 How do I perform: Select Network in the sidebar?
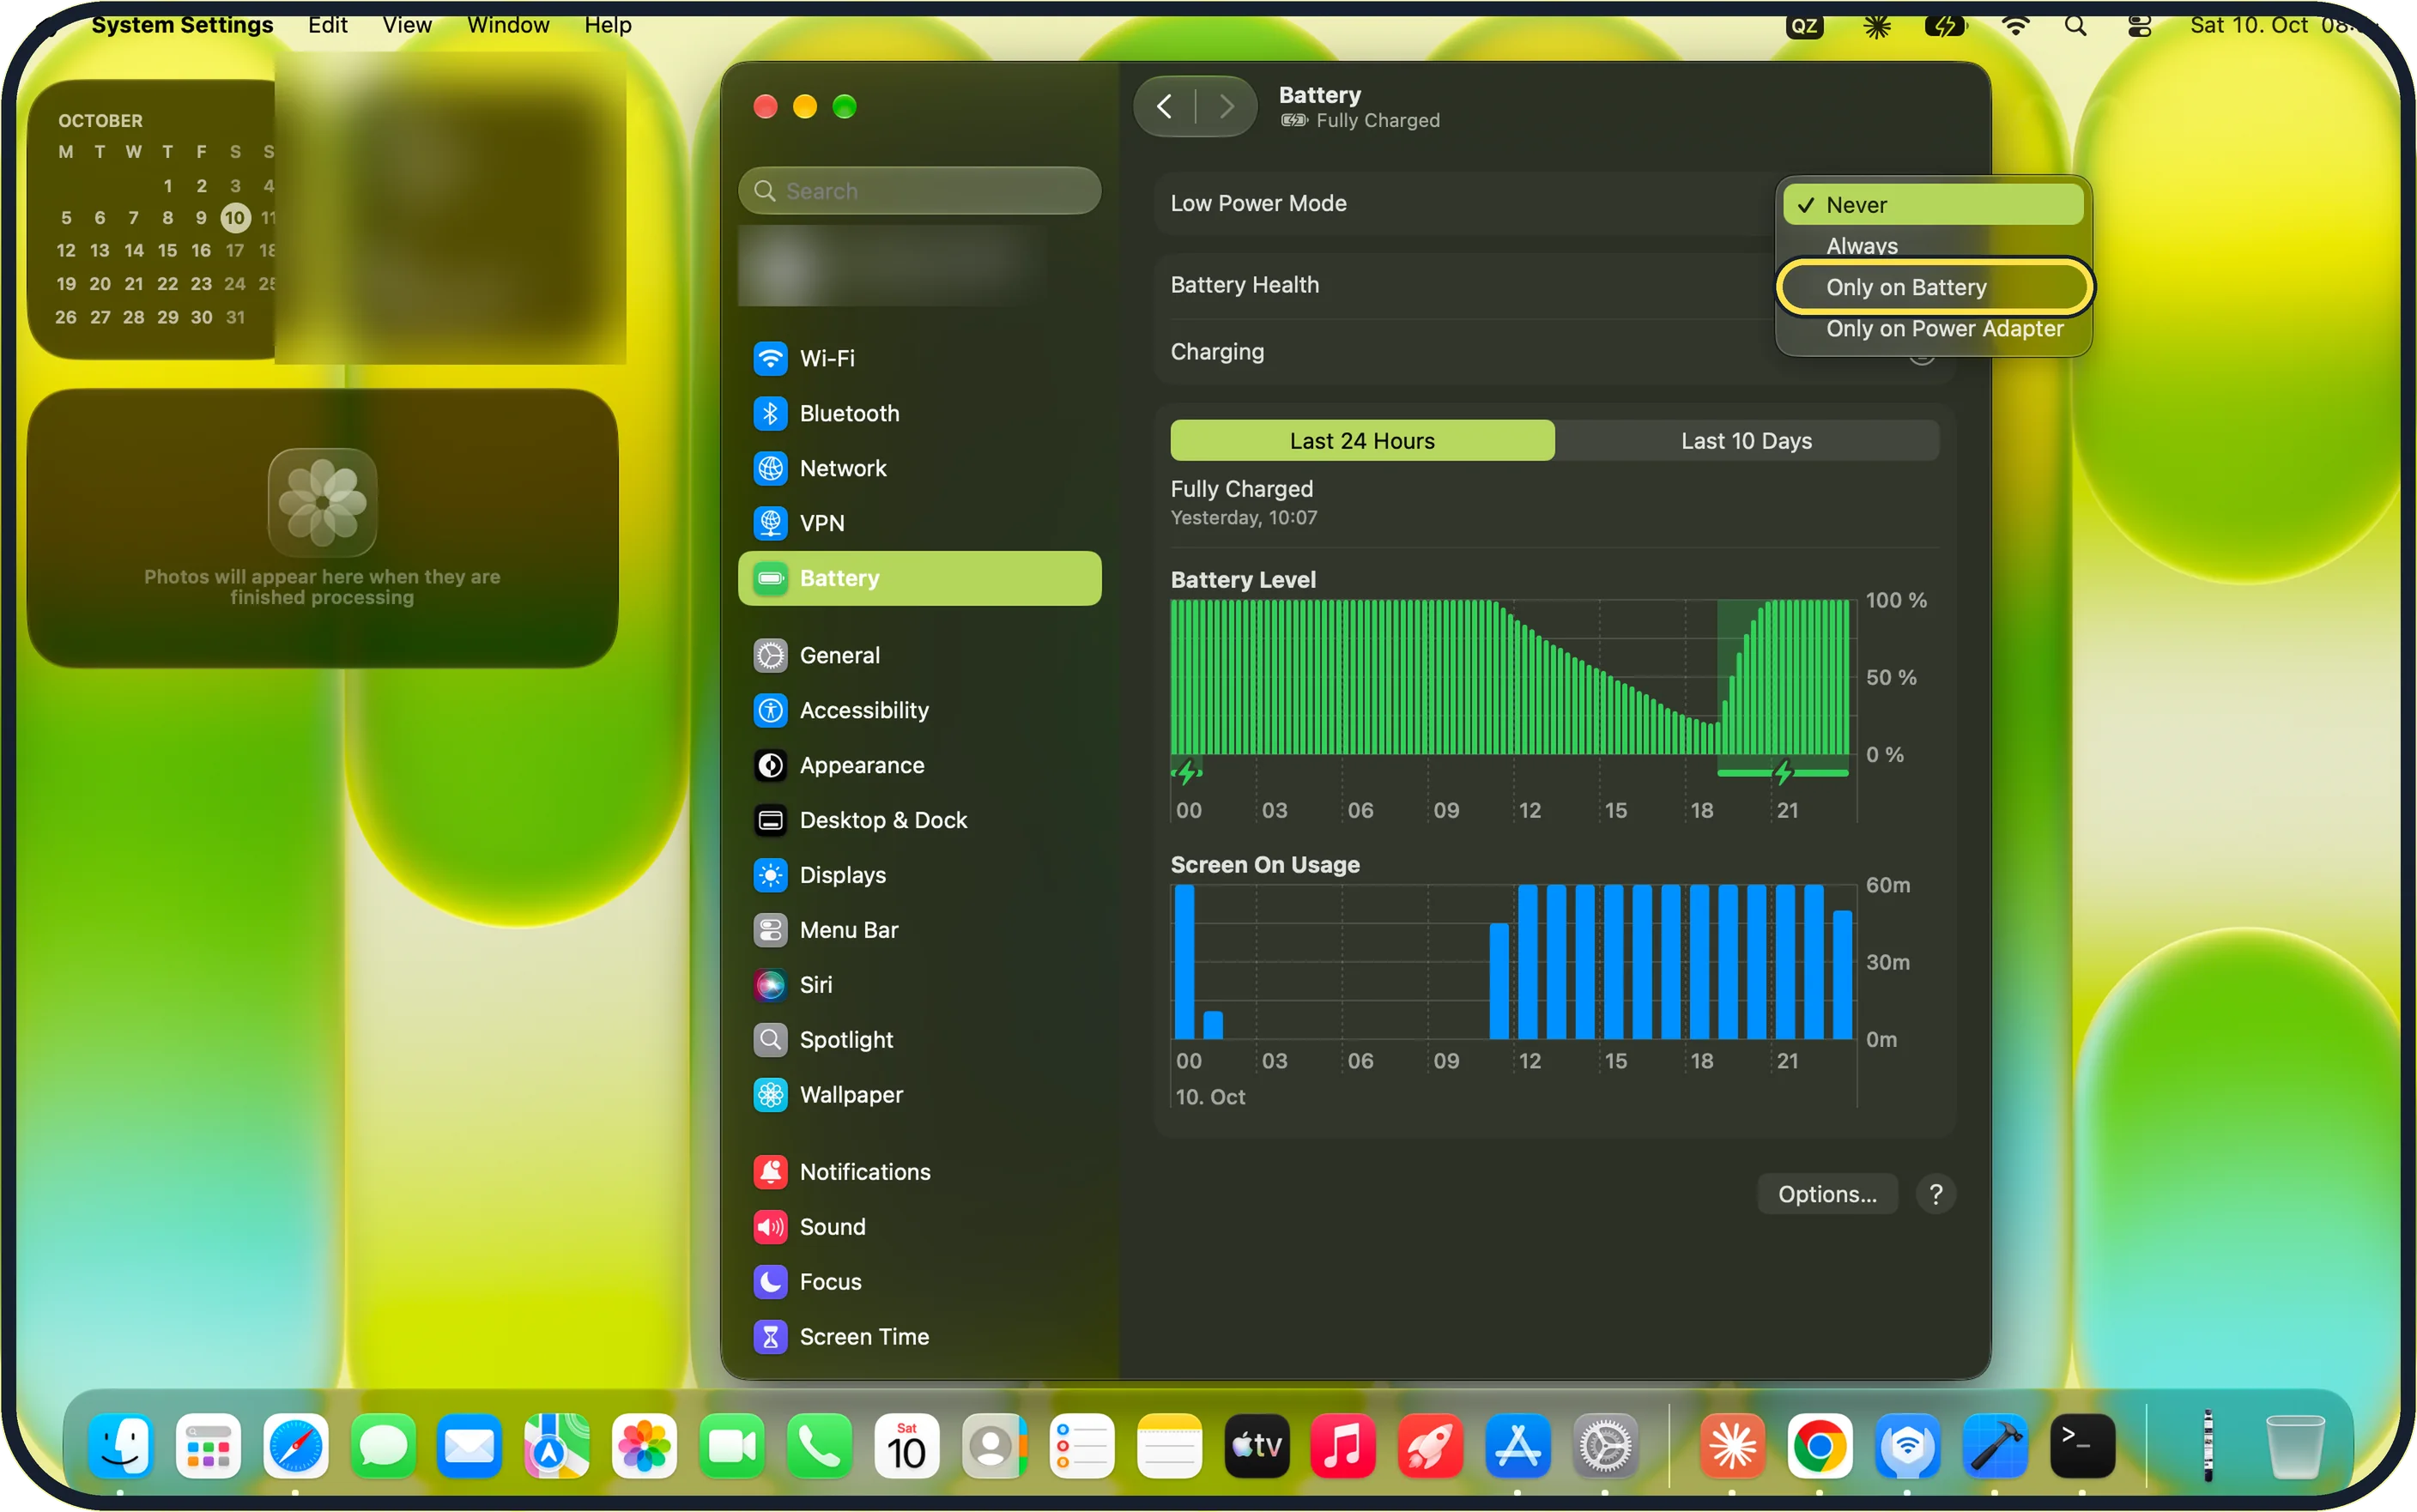(x=918, y=468)
